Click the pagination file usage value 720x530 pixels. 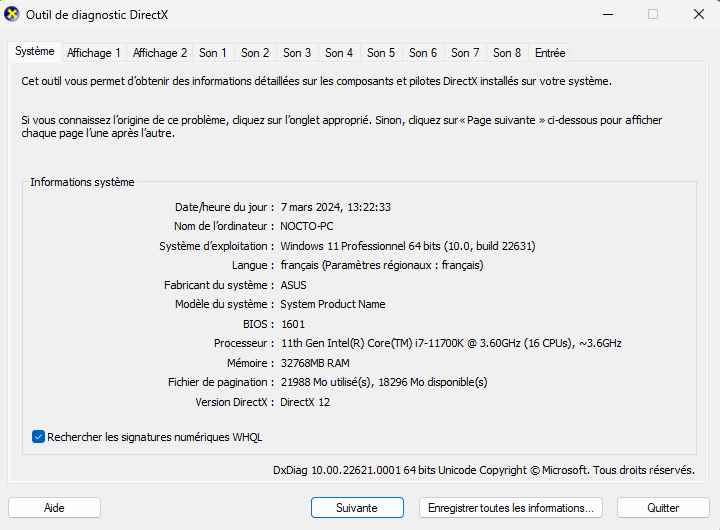384,382
